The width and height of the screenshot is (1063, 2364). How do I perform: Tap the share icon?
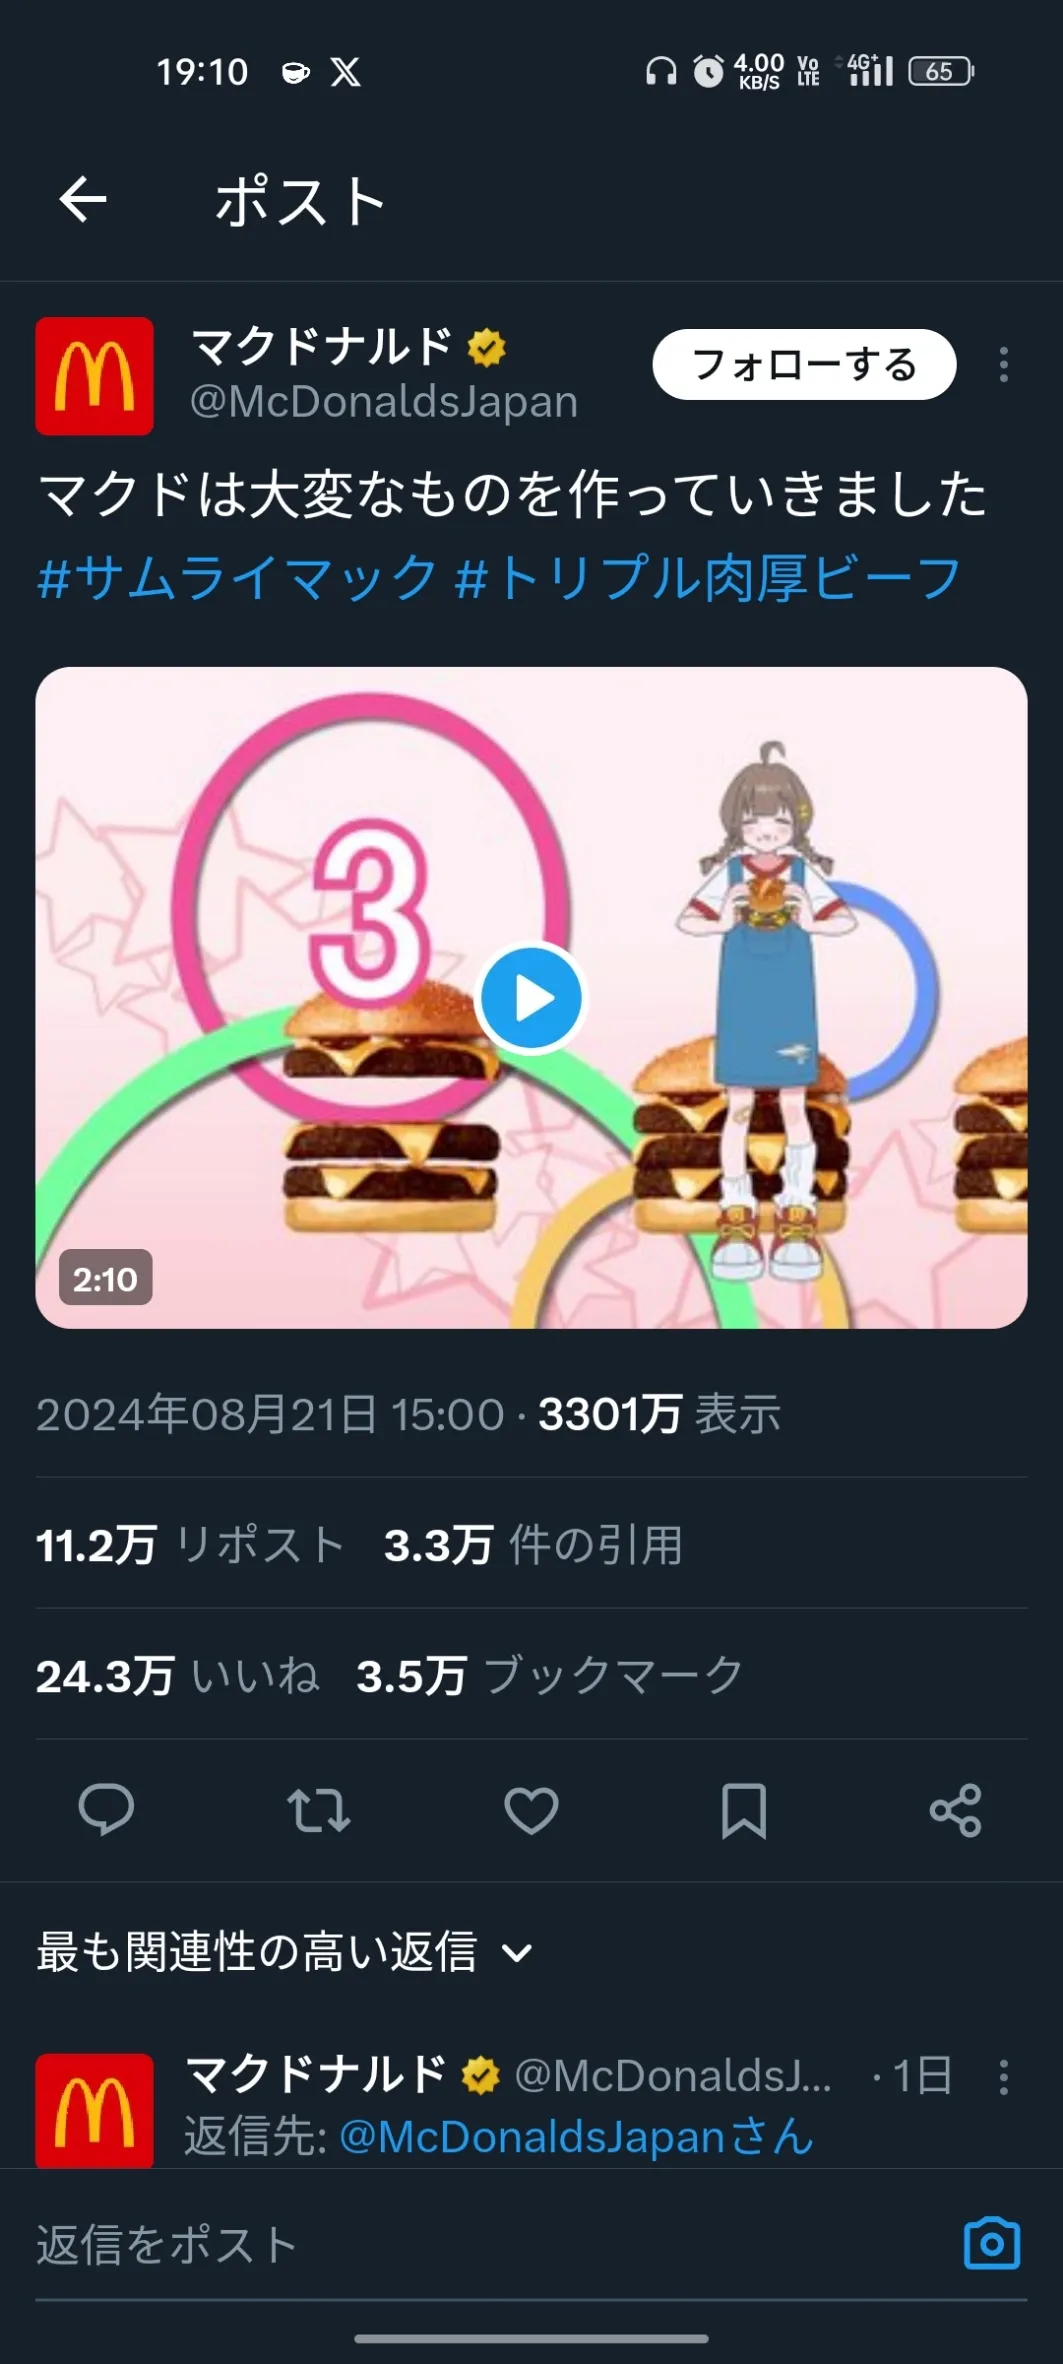tap(956, 1810)
